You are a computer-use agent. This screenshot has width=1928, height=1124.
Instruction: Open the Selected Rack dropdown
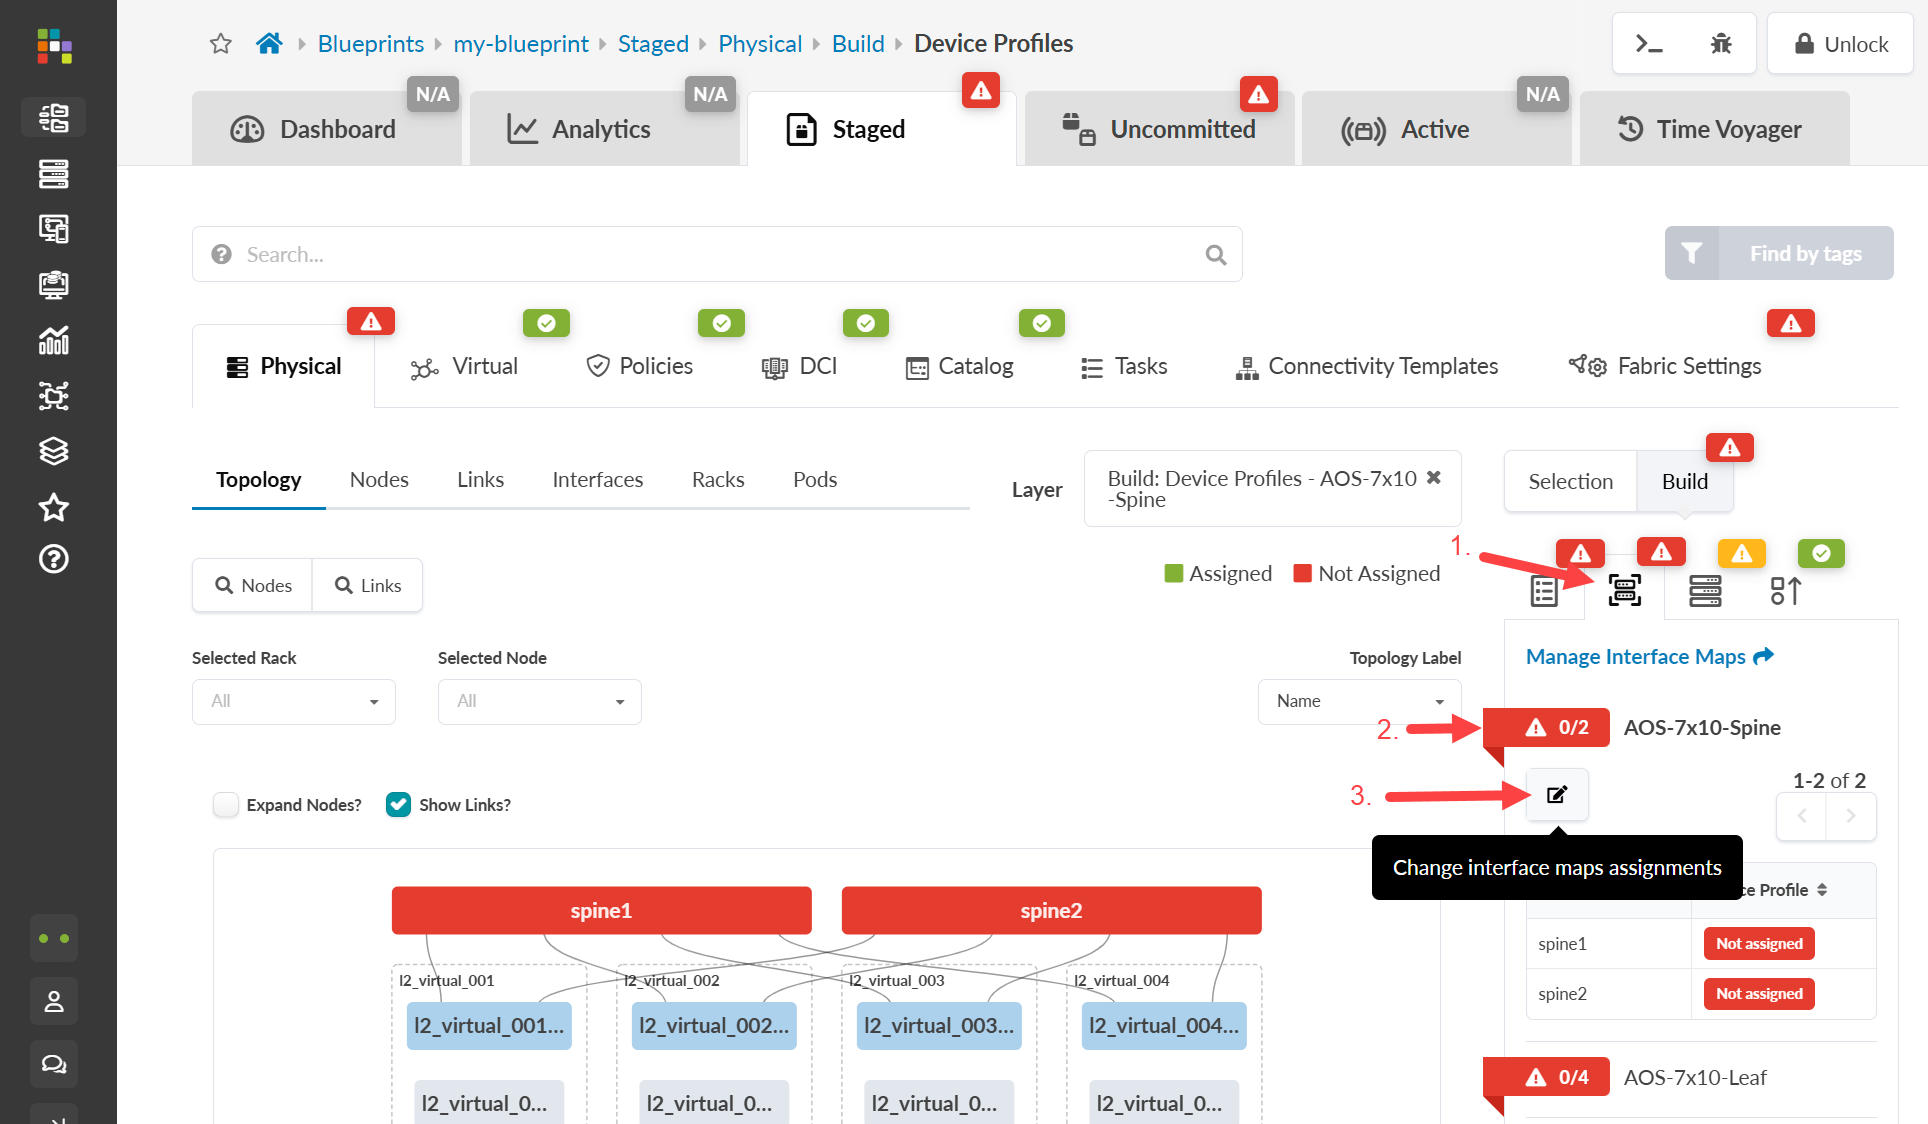click(x=293, y=702)
